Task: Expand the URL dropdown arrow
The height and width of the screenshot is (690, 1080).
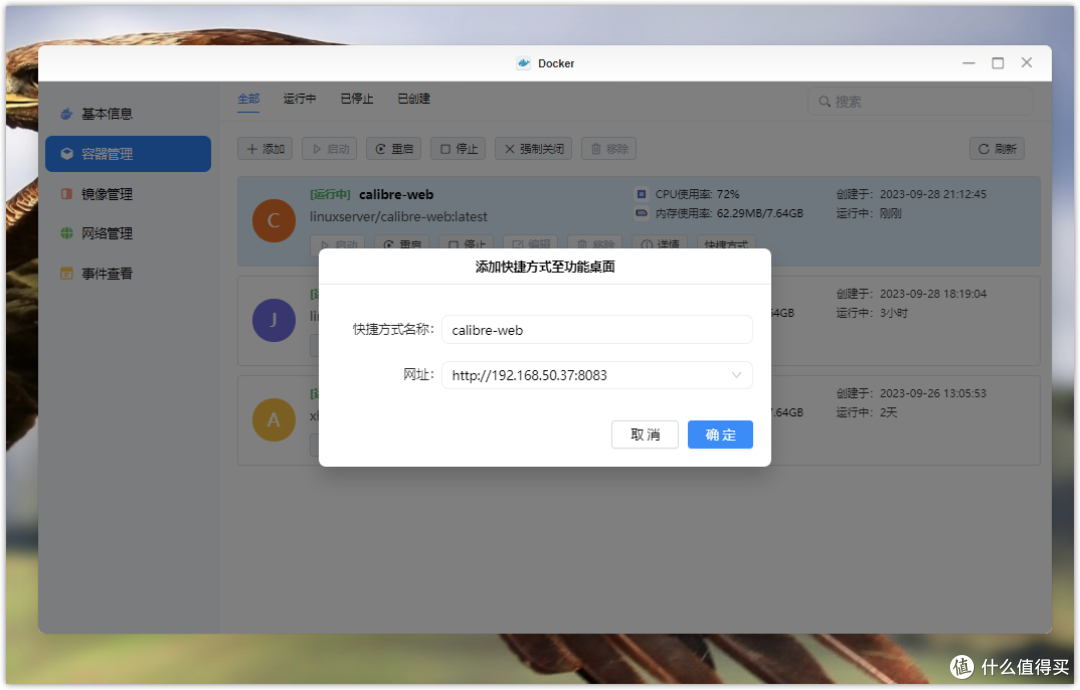Action: (736, 375)
